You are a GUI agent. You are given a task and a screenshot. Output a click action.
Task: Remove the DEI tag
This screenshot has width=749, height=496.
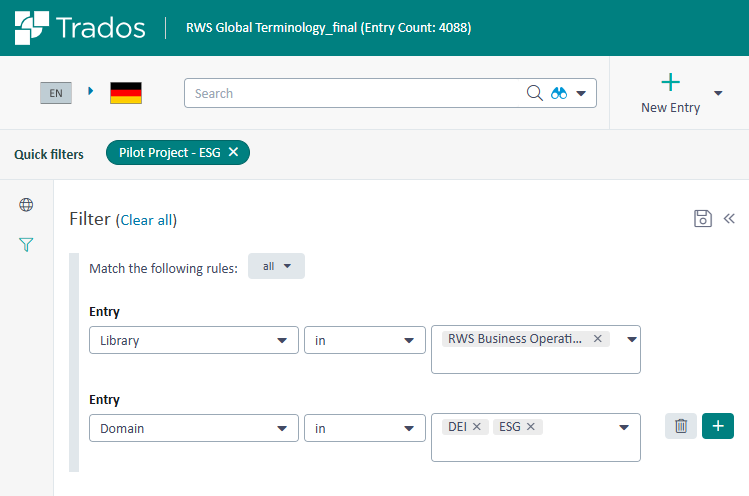(x=477, y=427)
